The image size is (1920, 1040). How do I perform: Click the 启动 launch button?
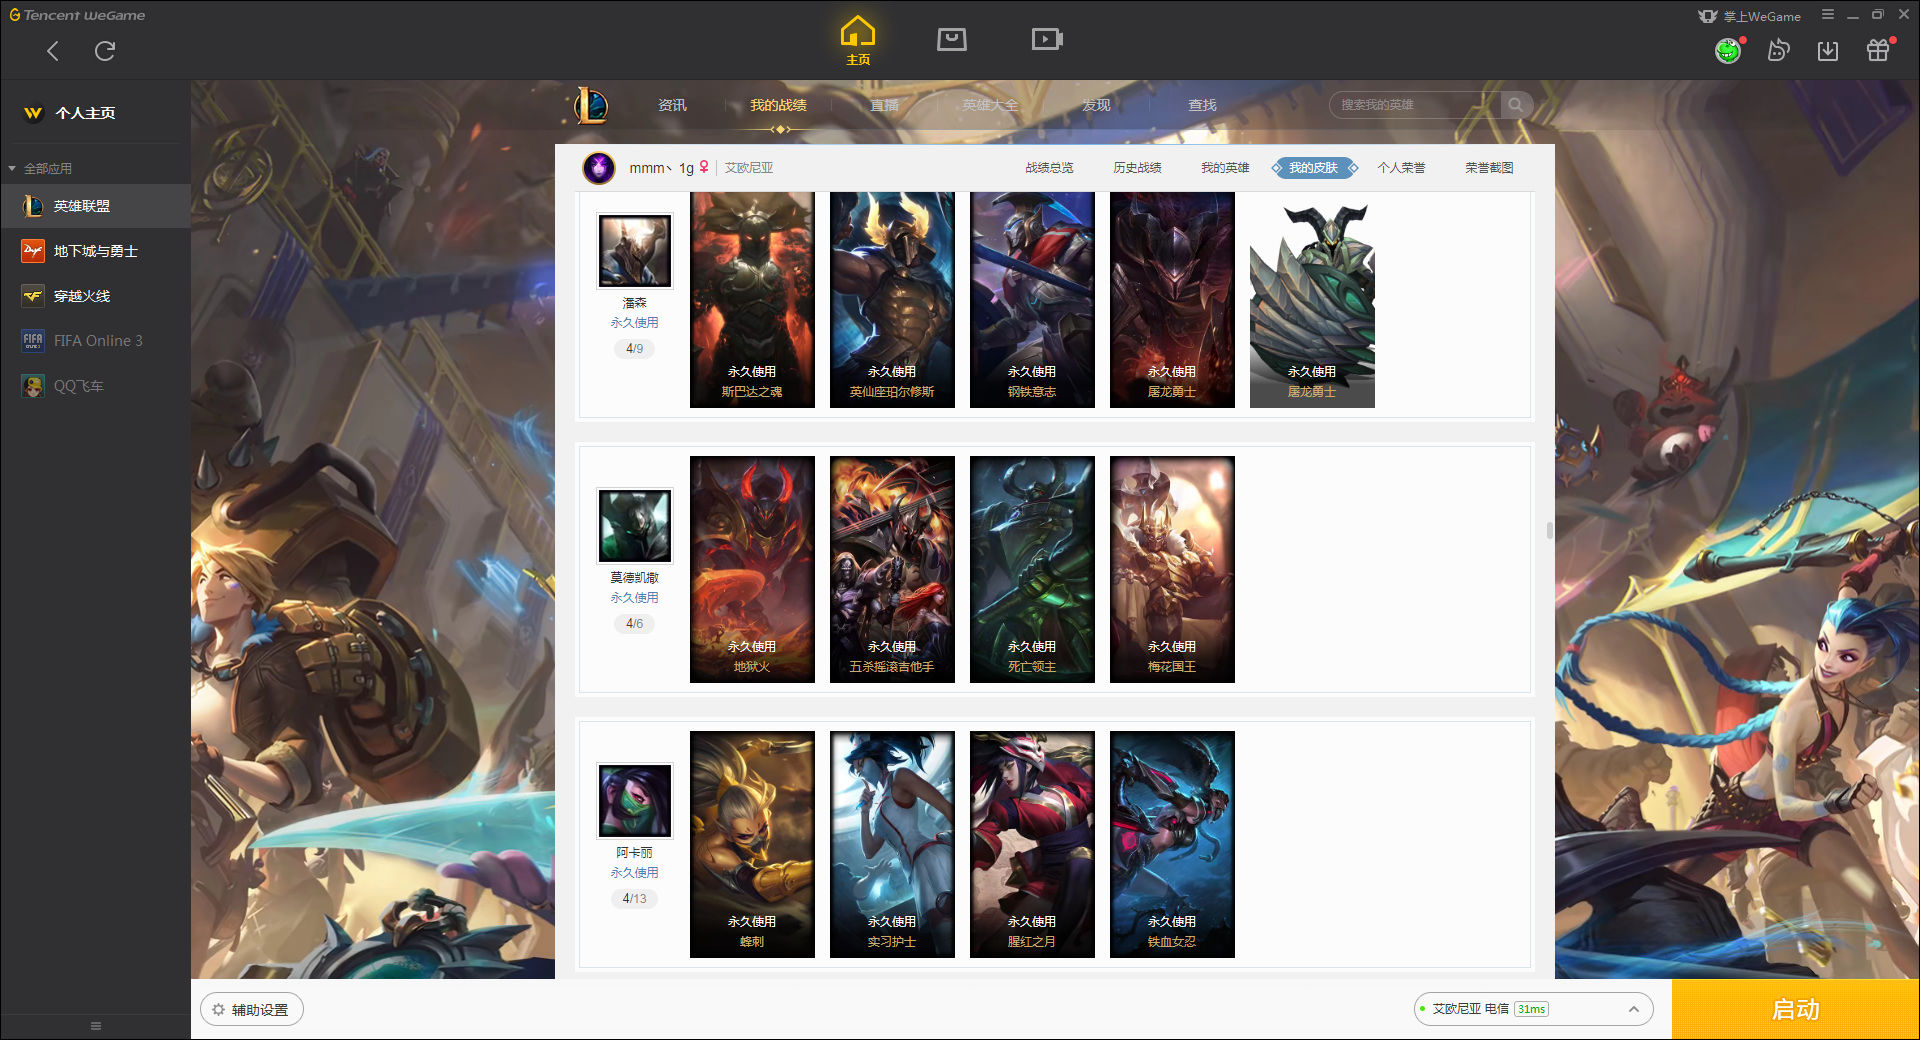1795,1009
